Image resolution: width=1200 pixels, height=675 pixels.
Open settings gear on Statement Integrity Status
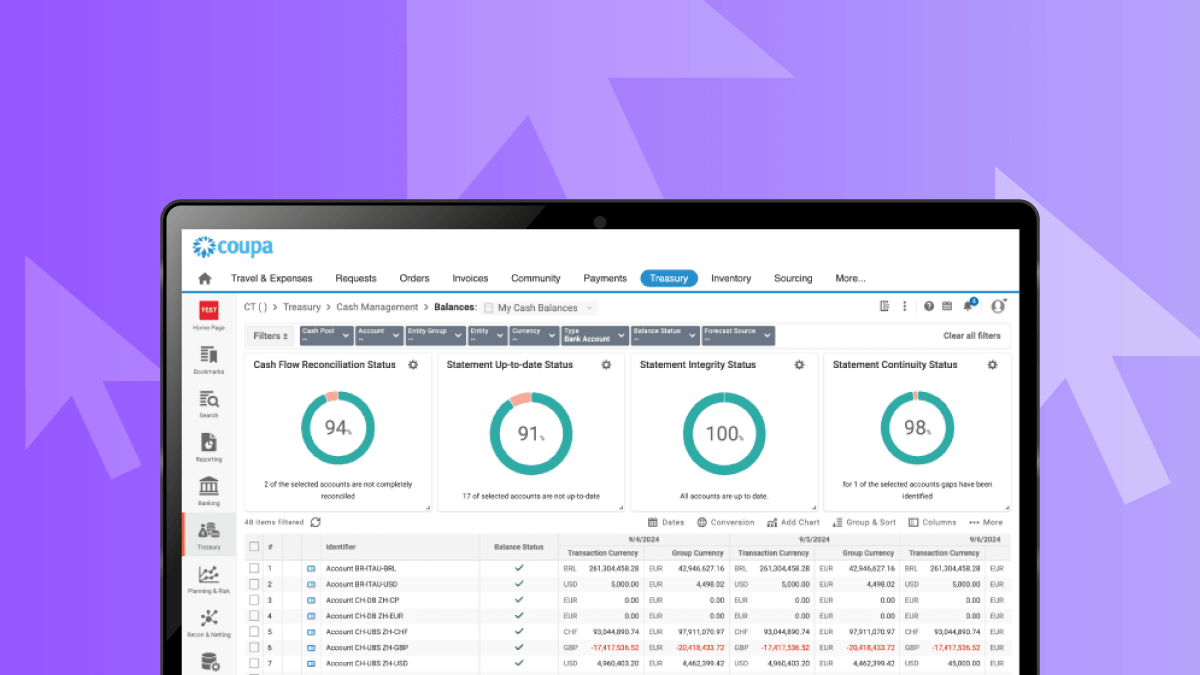coord(799,365)
